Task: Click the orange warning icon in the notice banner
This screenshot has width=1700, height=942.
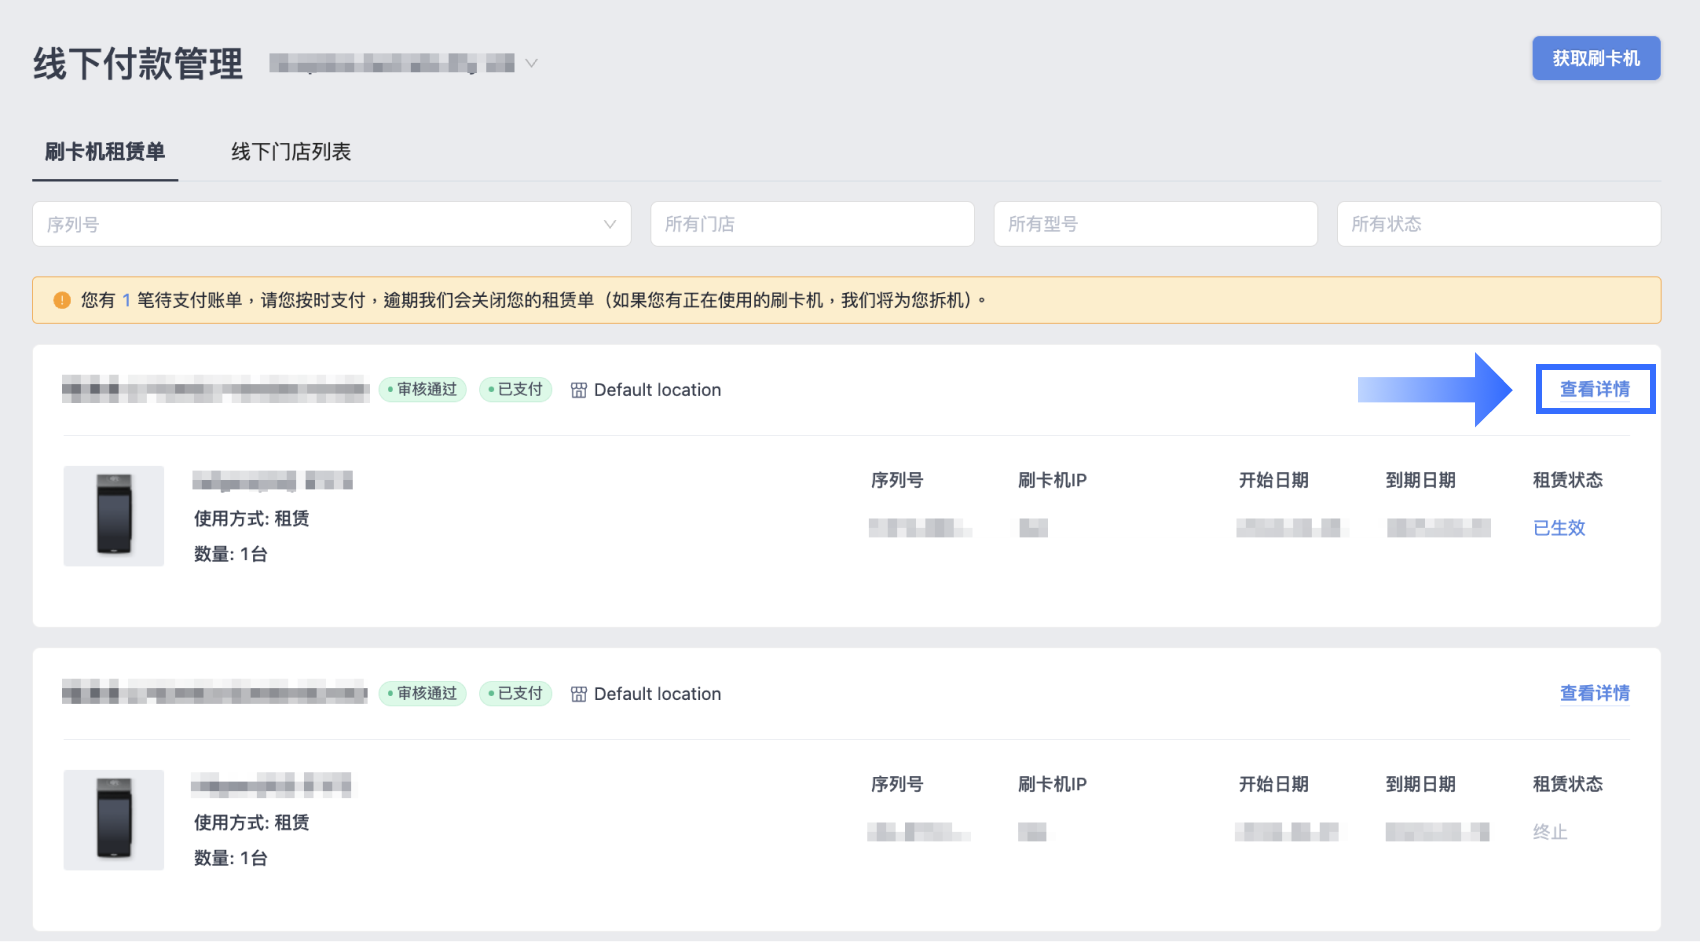Action: tap(62, 300)
